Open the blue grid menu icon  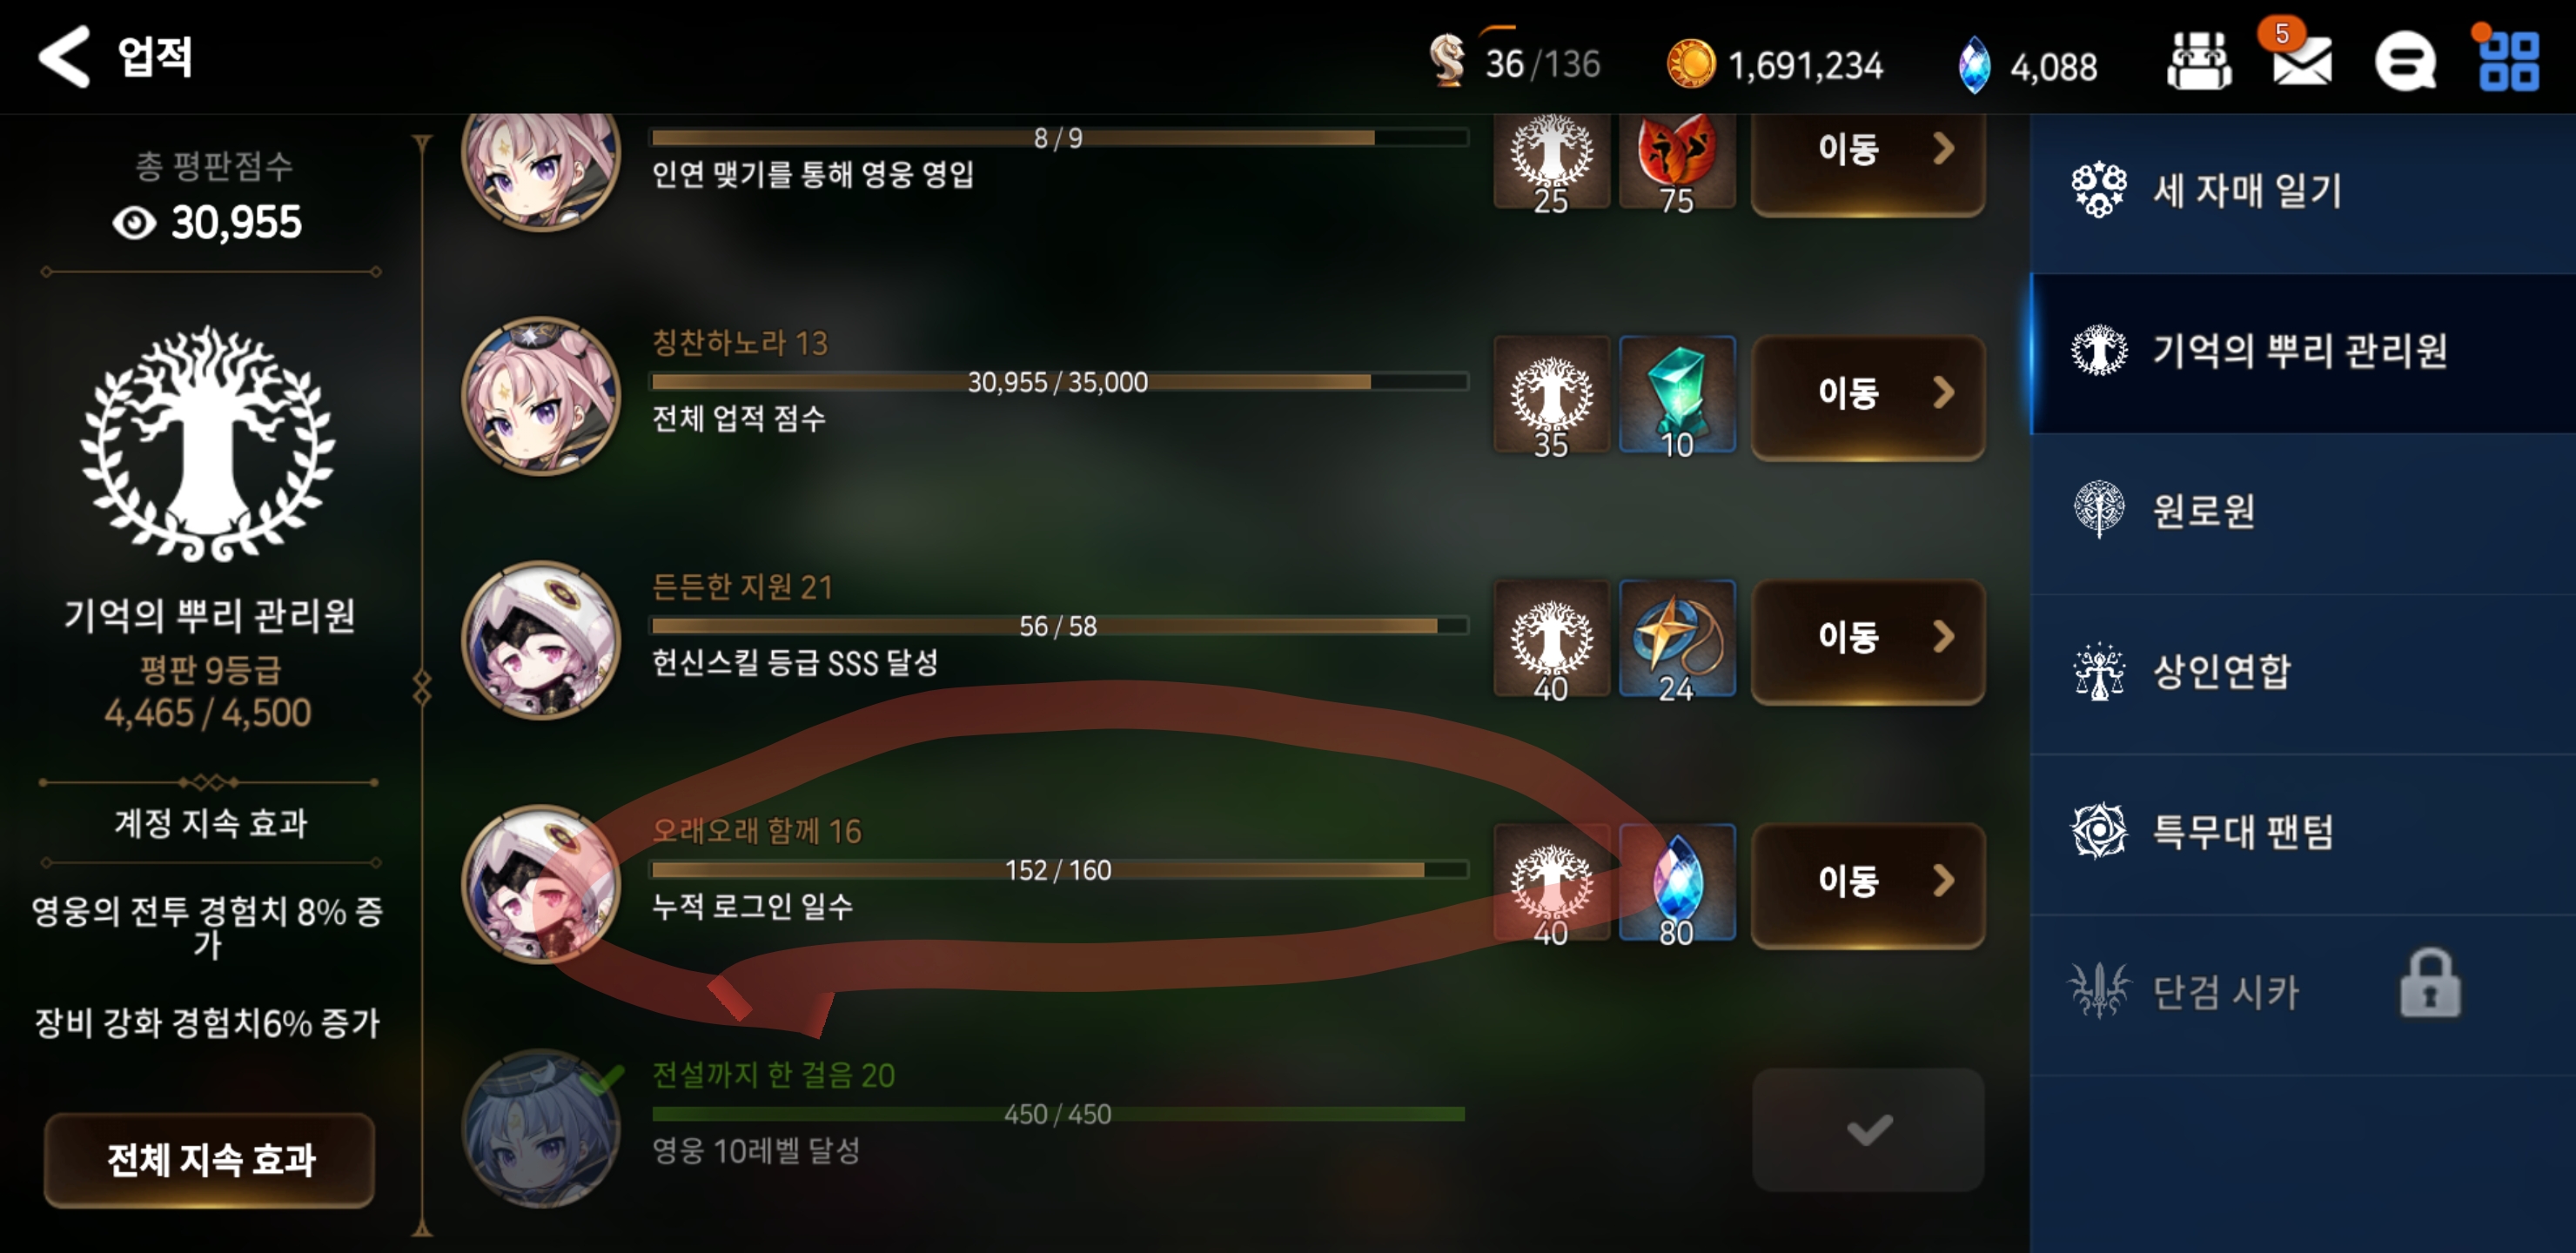coord(2508,62)
